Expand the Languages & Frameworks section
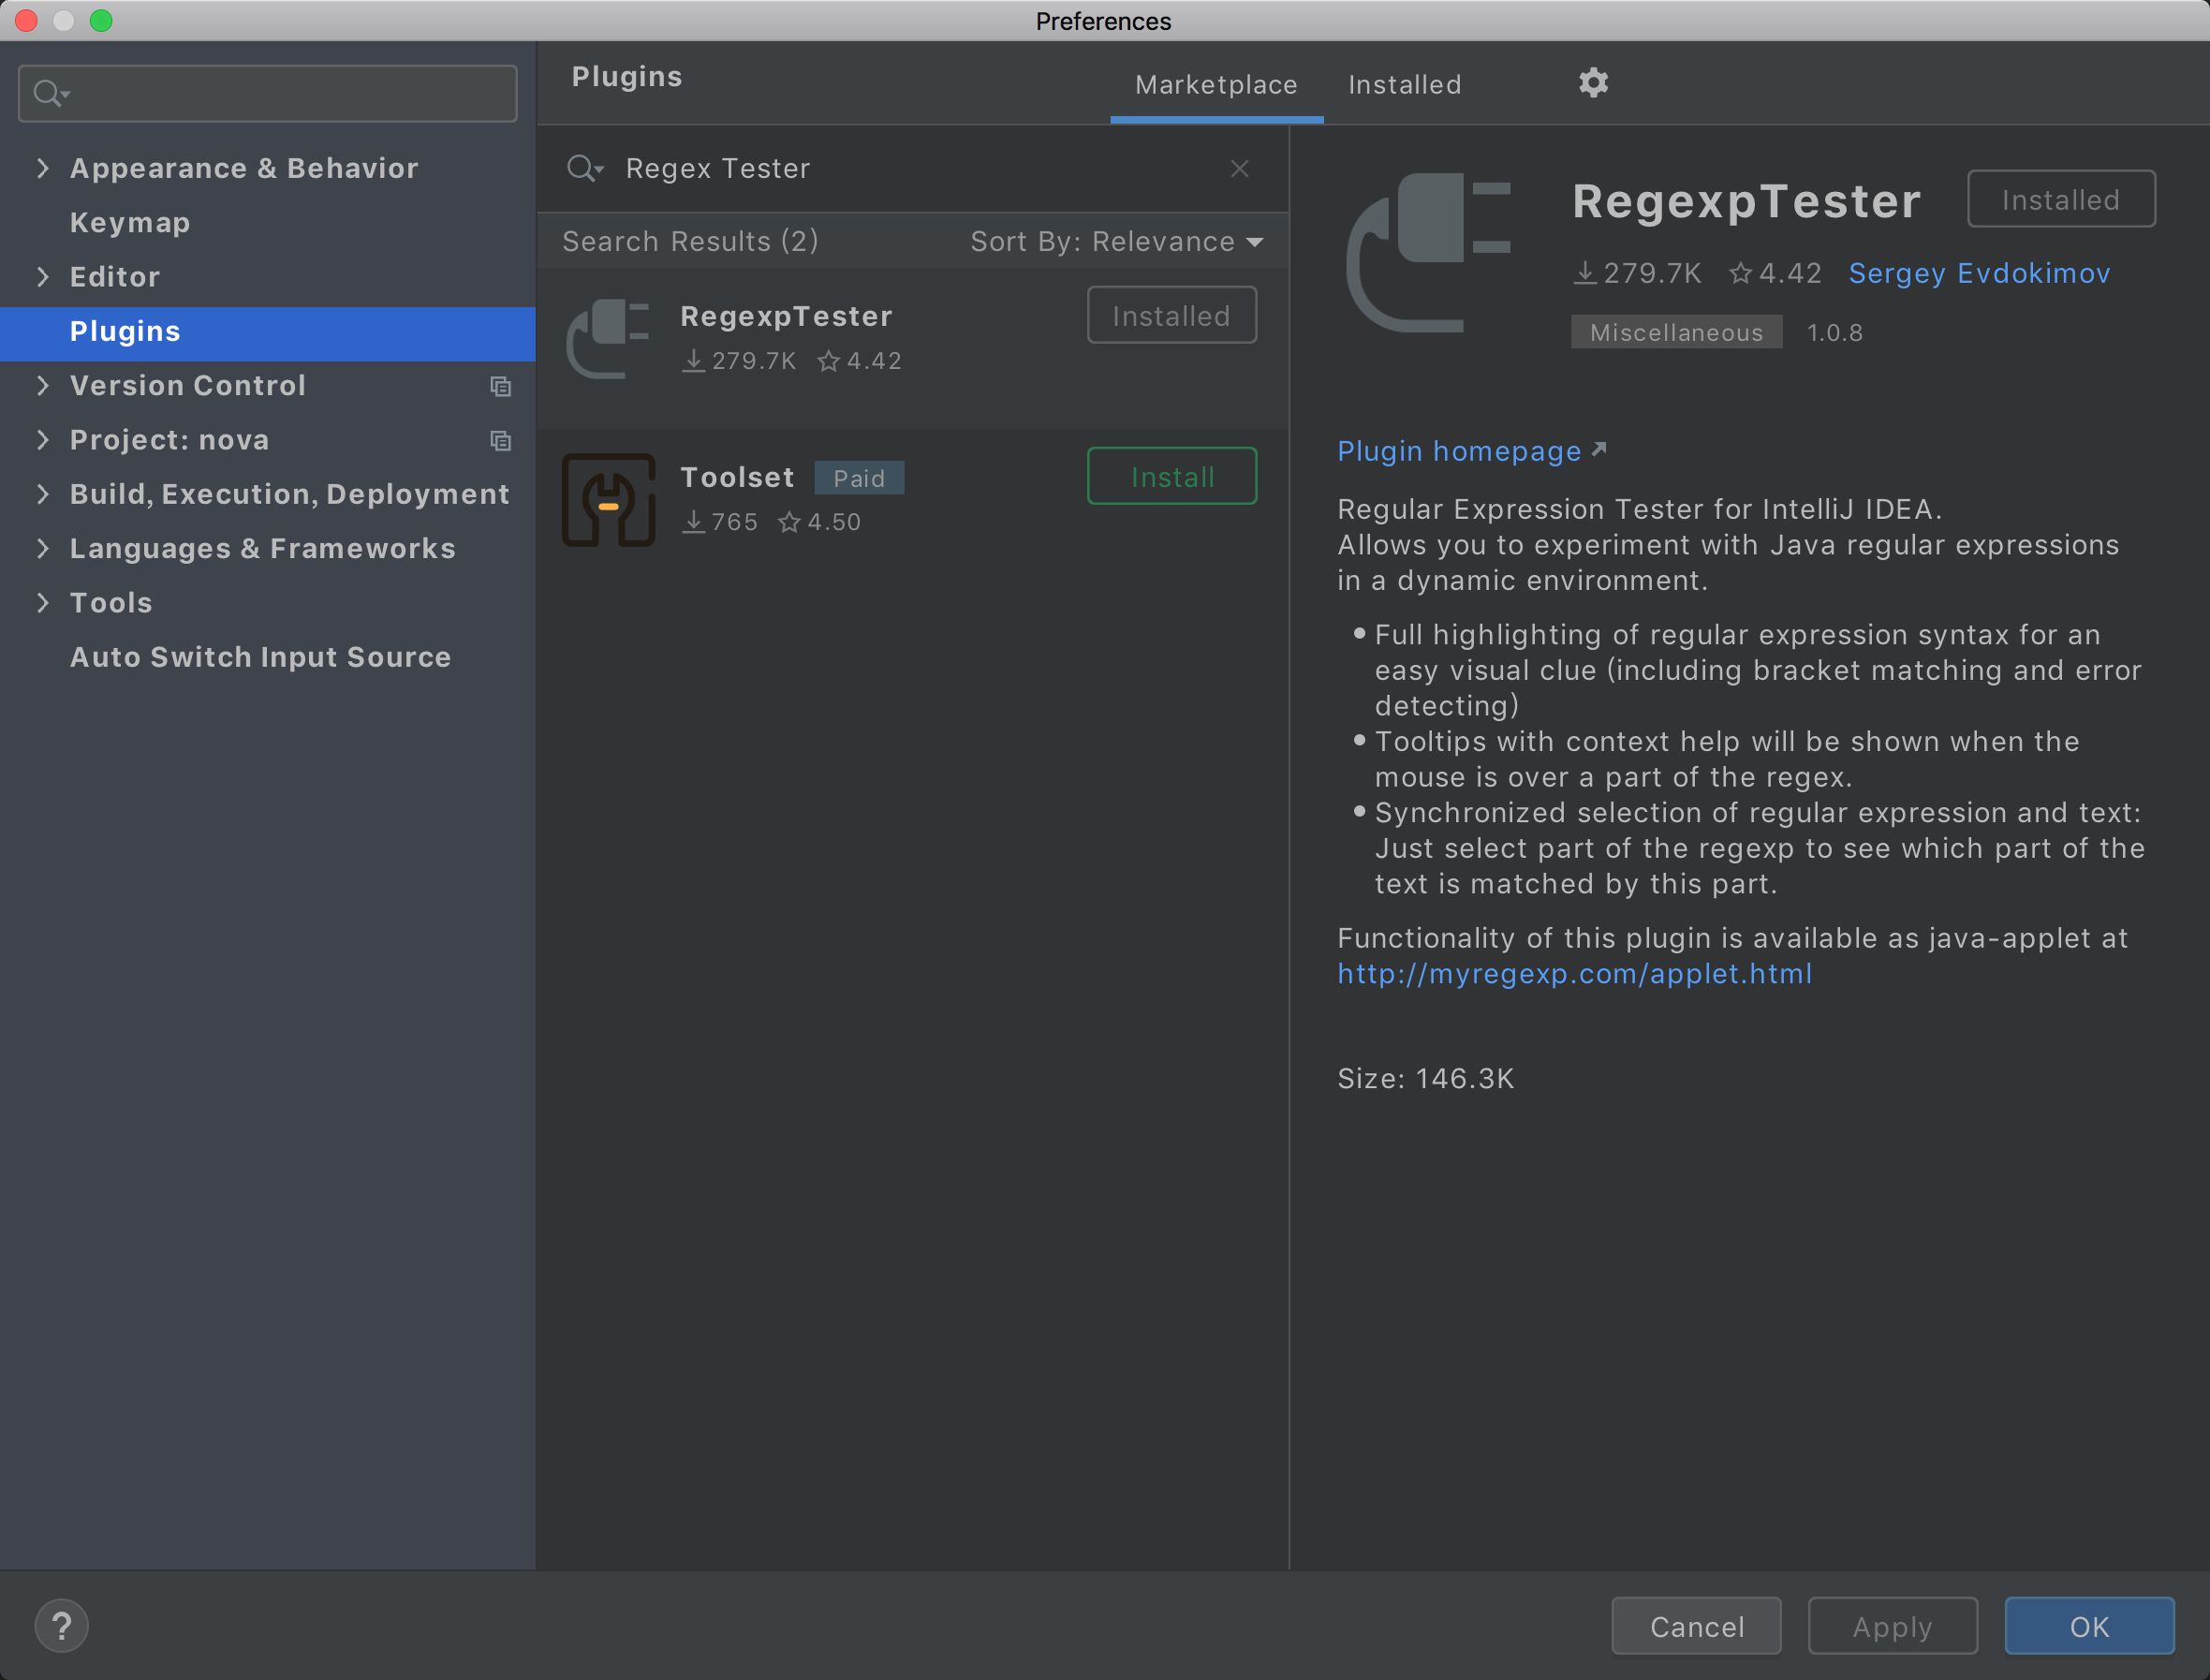Image resolution: width=2210 pixels, height=1680 pixels. click(43, 548)
